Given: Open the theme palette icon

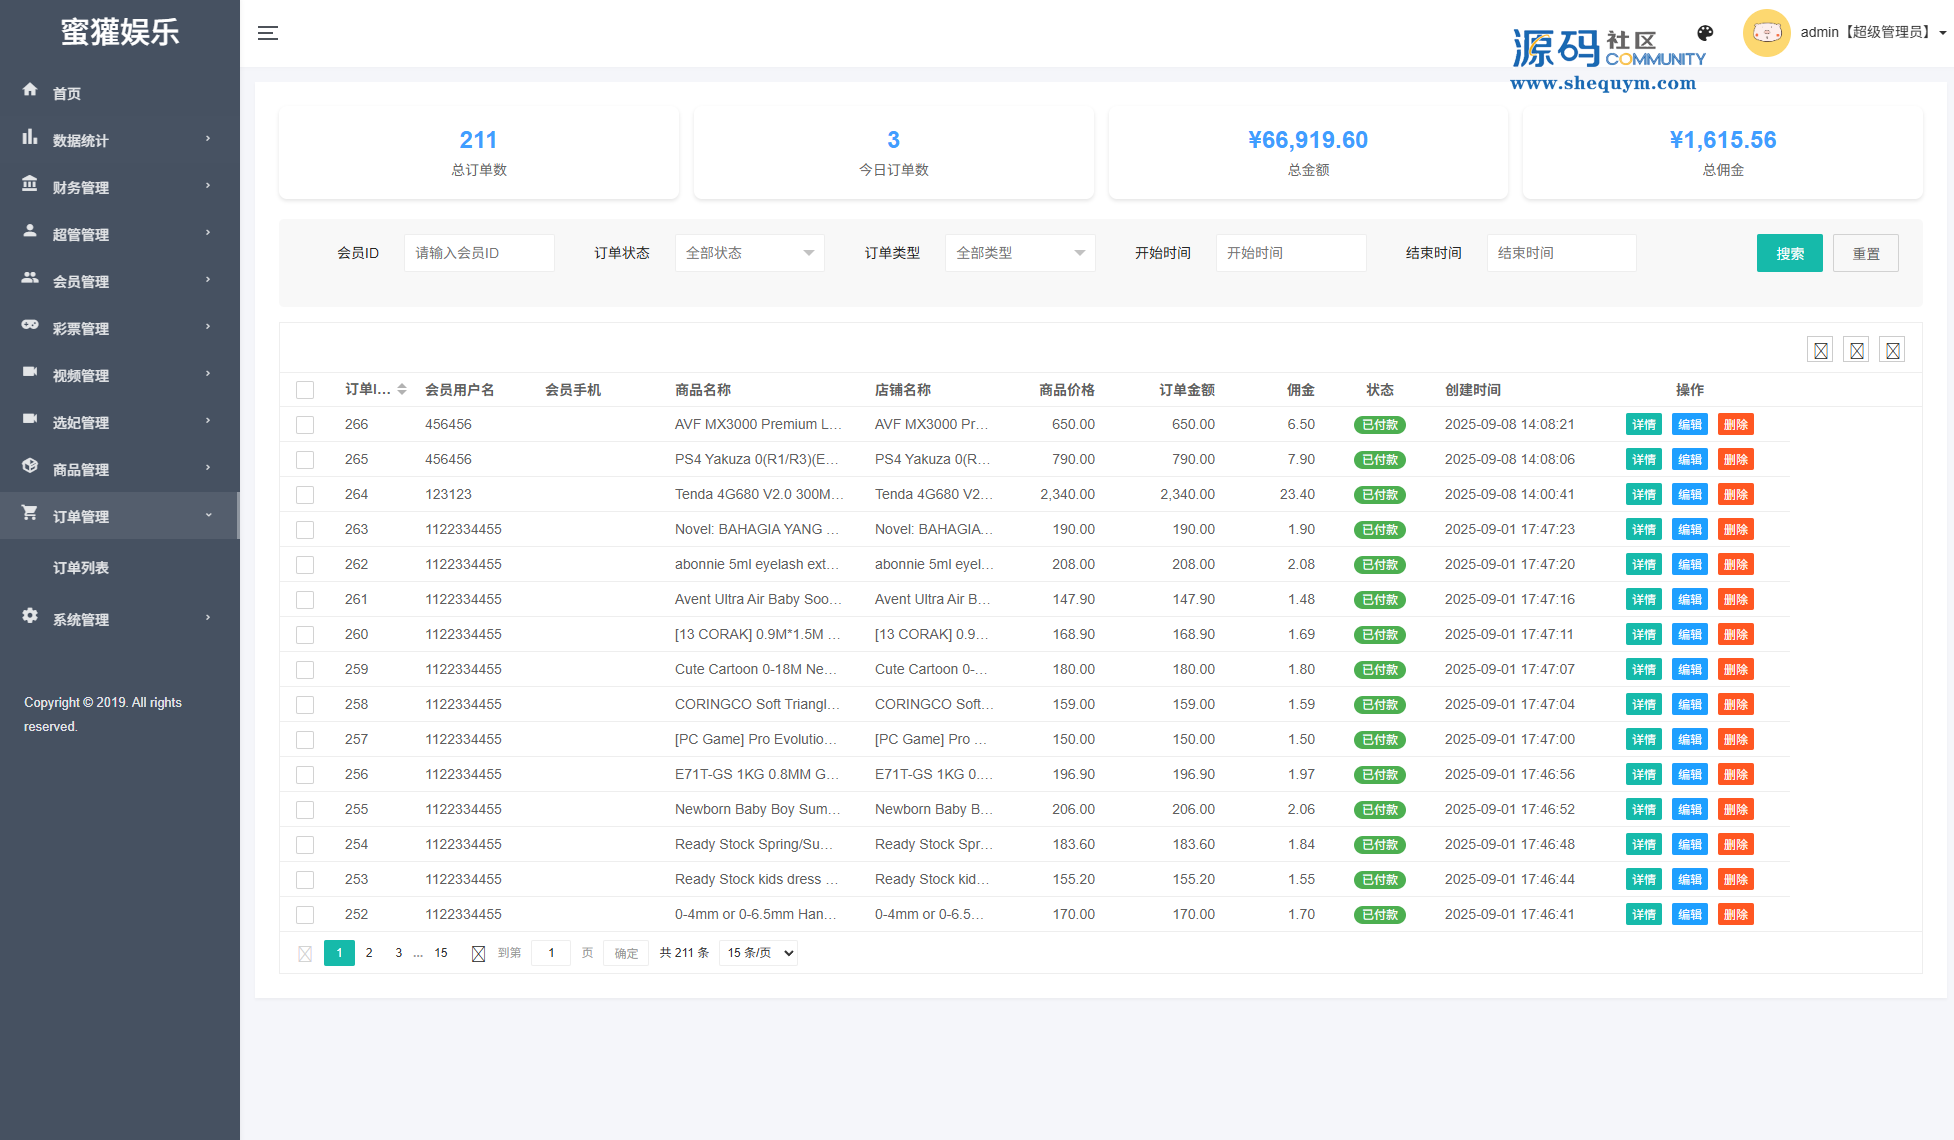Looking at the screenshot, I should coord(1705,33).
